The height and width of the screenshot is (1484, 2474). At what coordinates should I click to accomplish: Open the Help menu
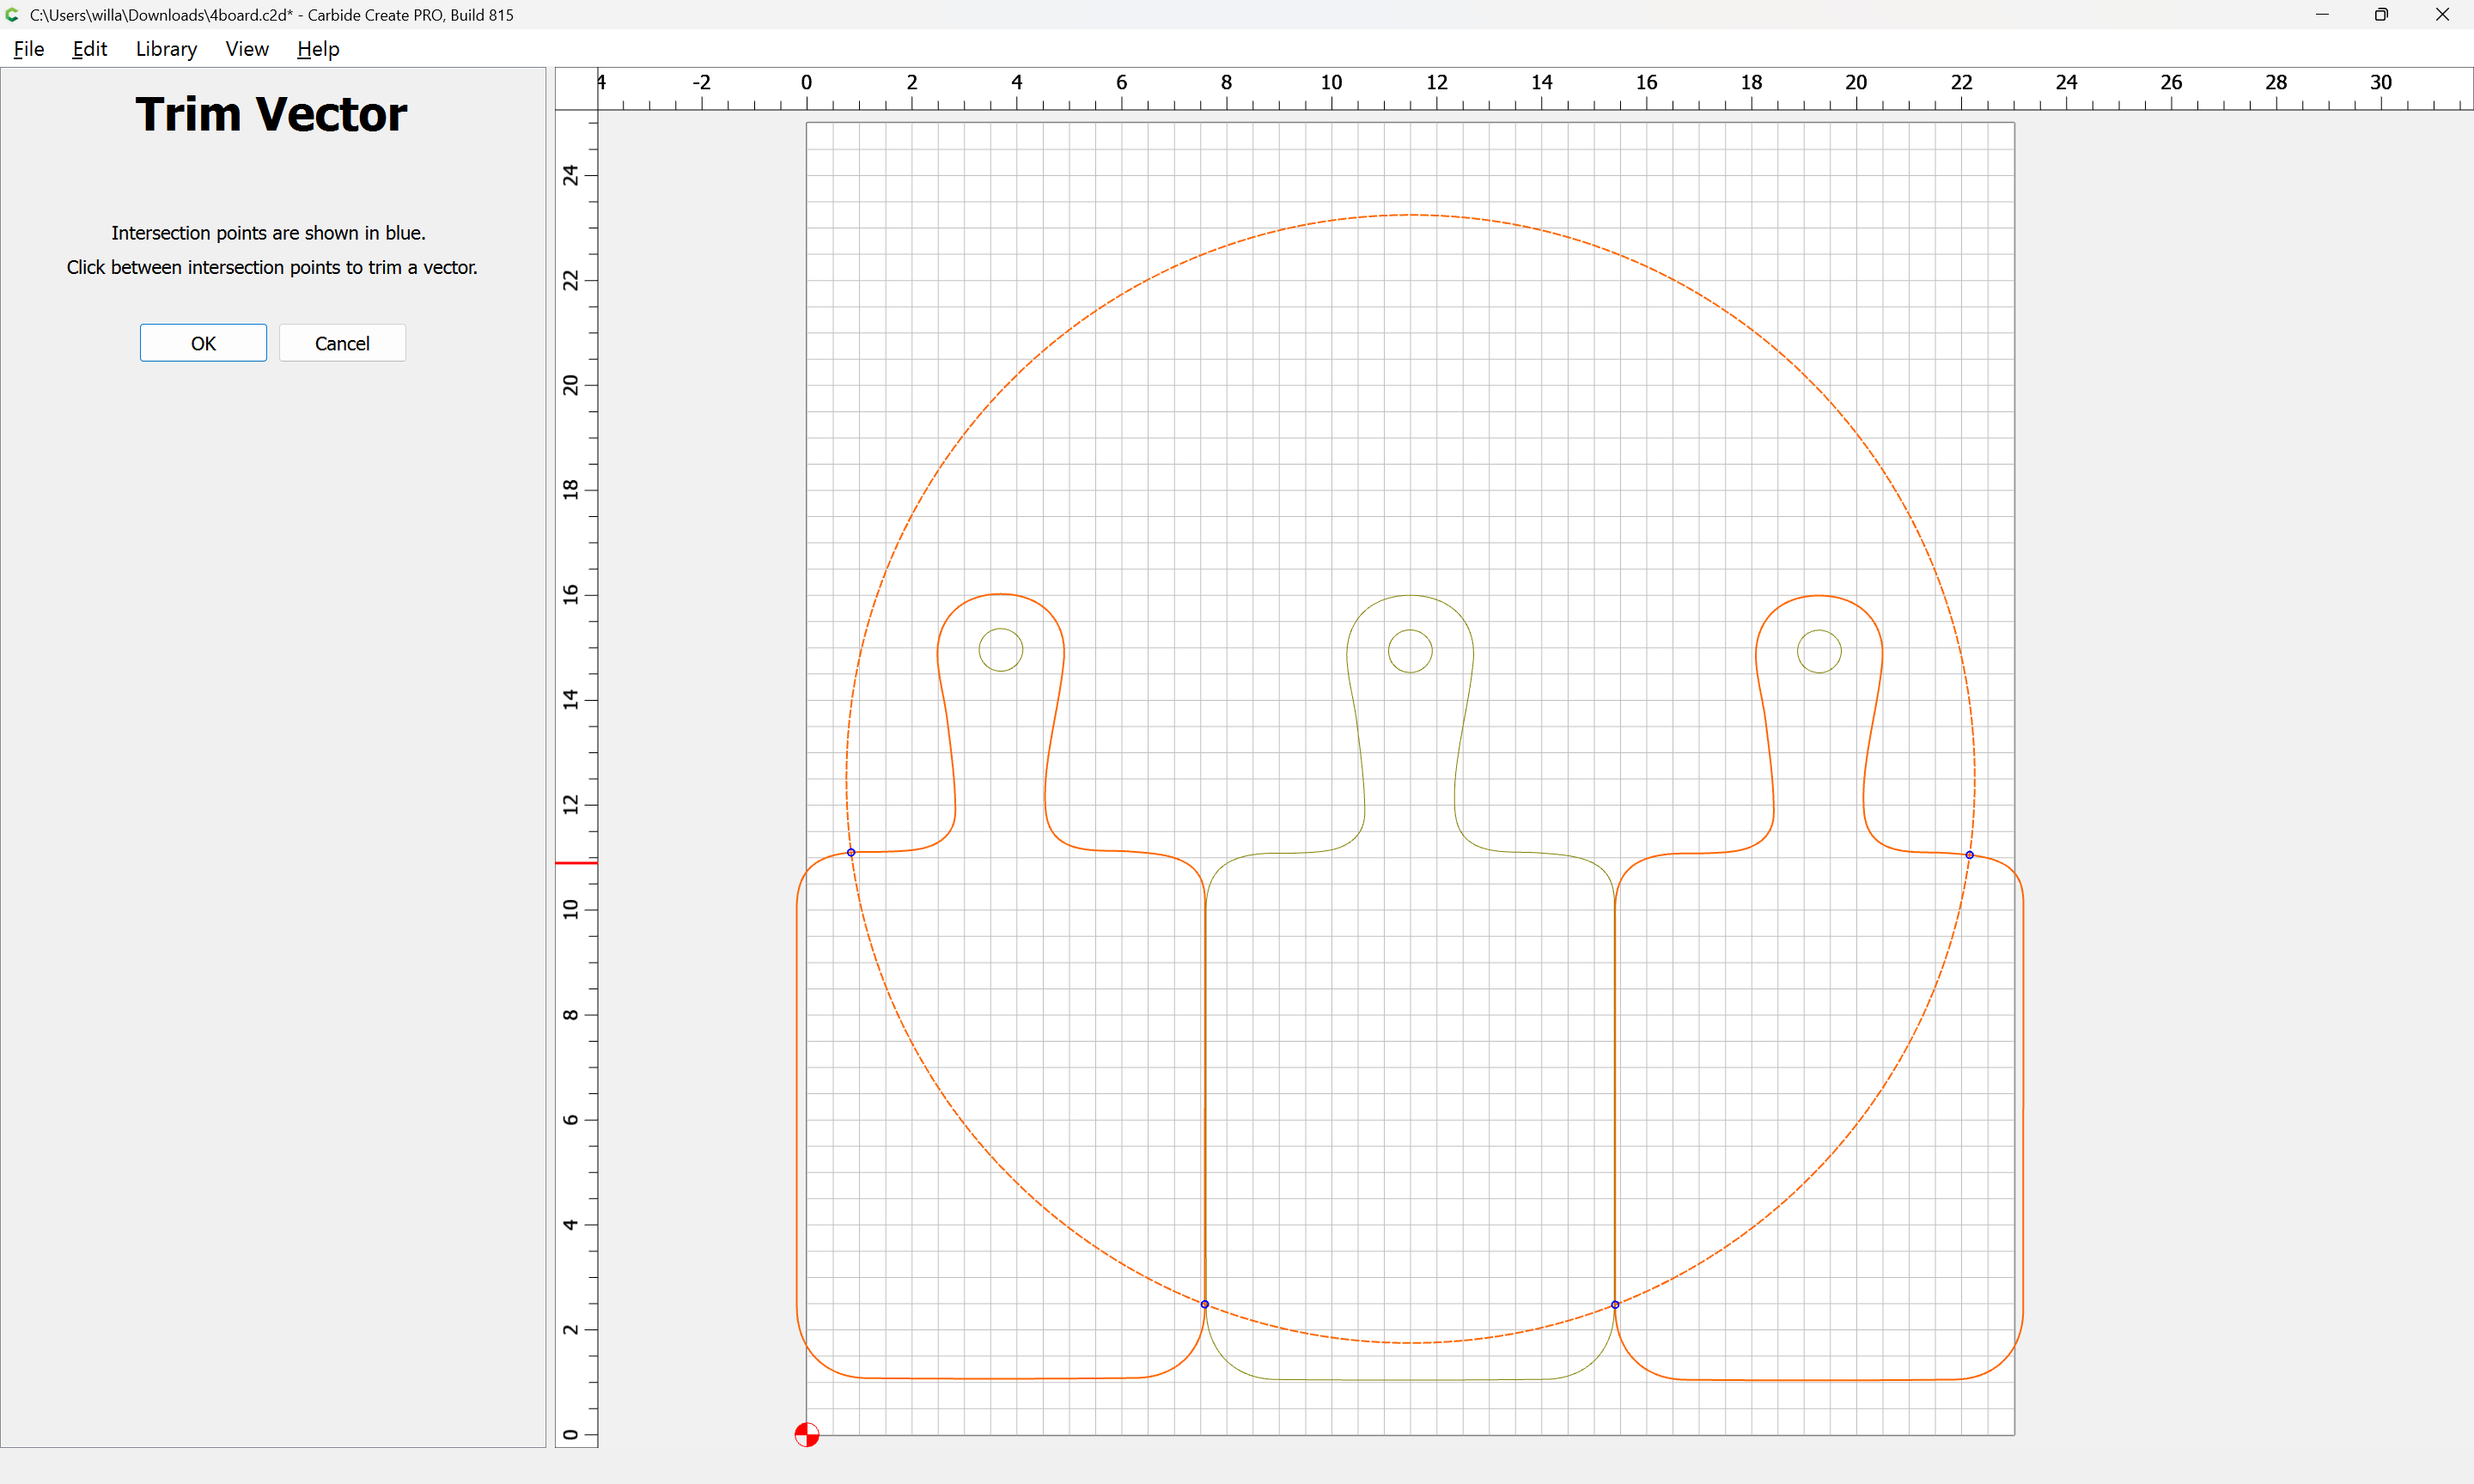point(318,49)
